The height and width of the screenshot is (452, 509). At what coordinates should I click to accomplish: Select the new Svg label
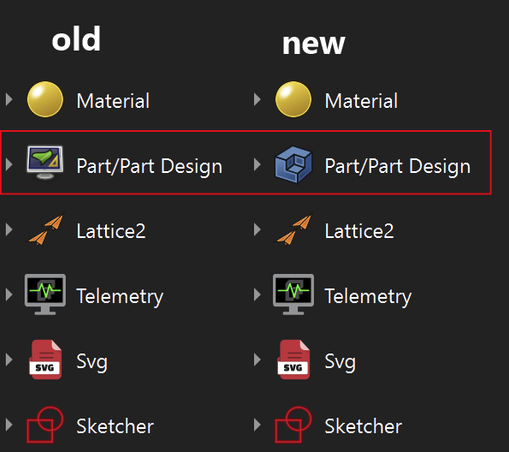(x=340, y=362)
